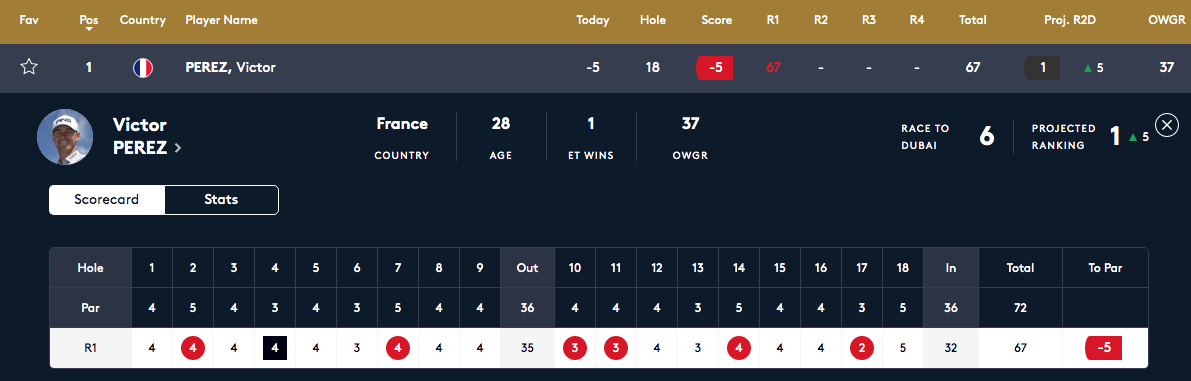
Task: Click the chevron next to PEREZ name
Action: pos(178,149)
